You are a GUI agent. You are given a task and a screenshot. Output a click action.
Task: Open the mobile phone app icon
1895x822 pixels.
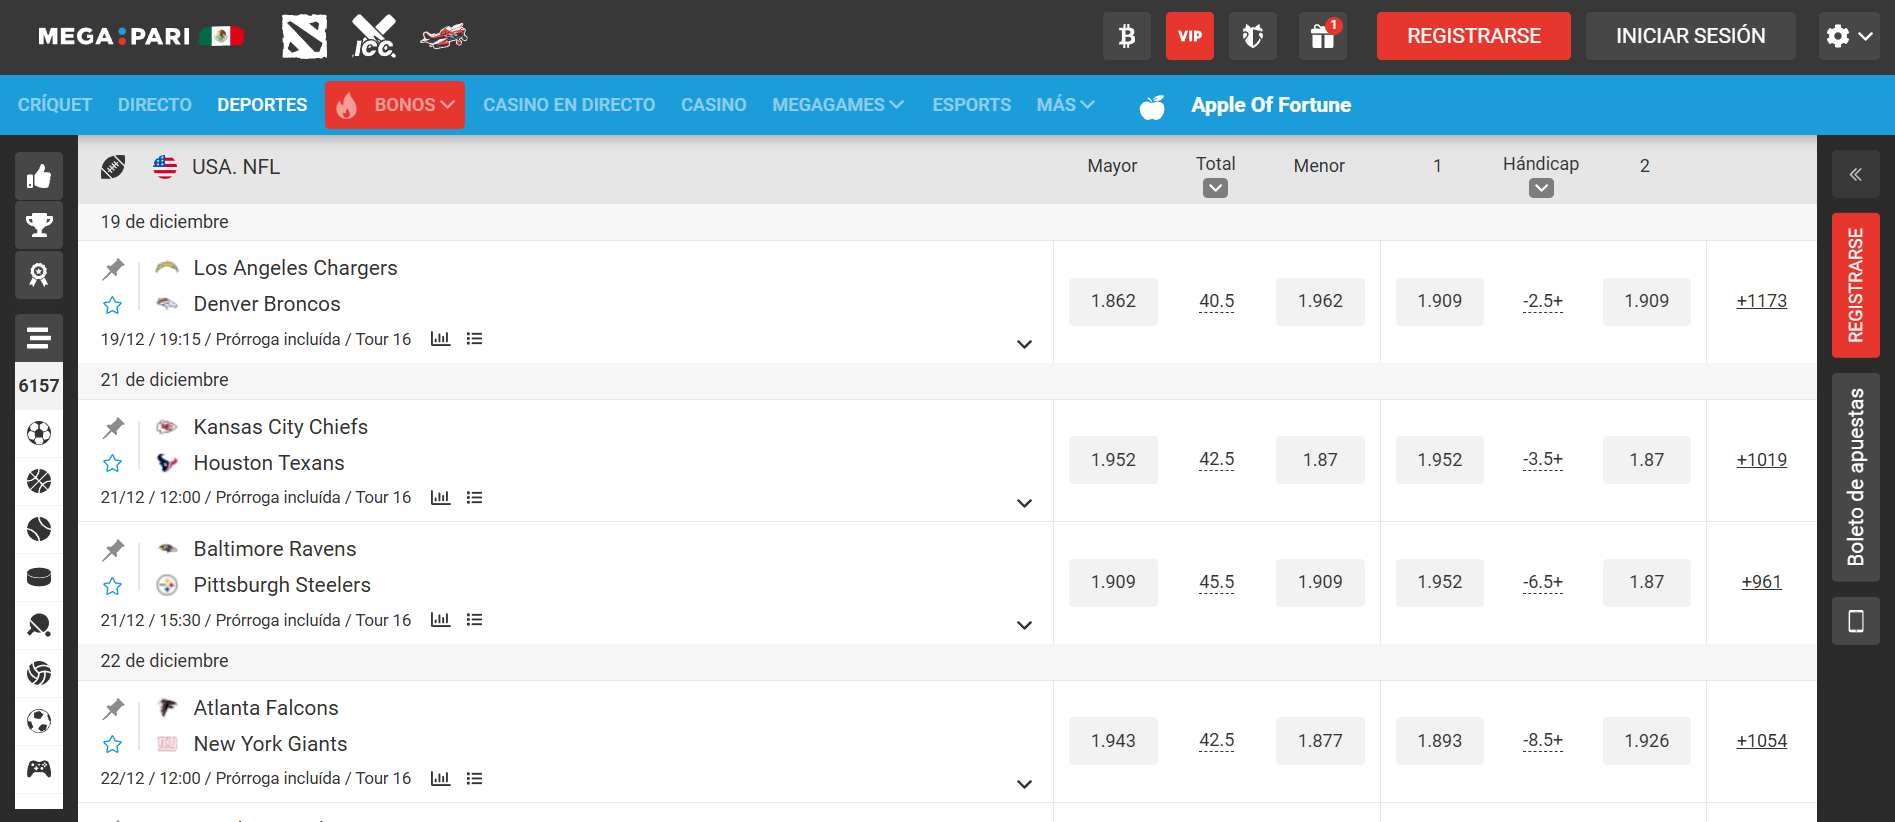pyautogui.click(x=1856, y=622)
